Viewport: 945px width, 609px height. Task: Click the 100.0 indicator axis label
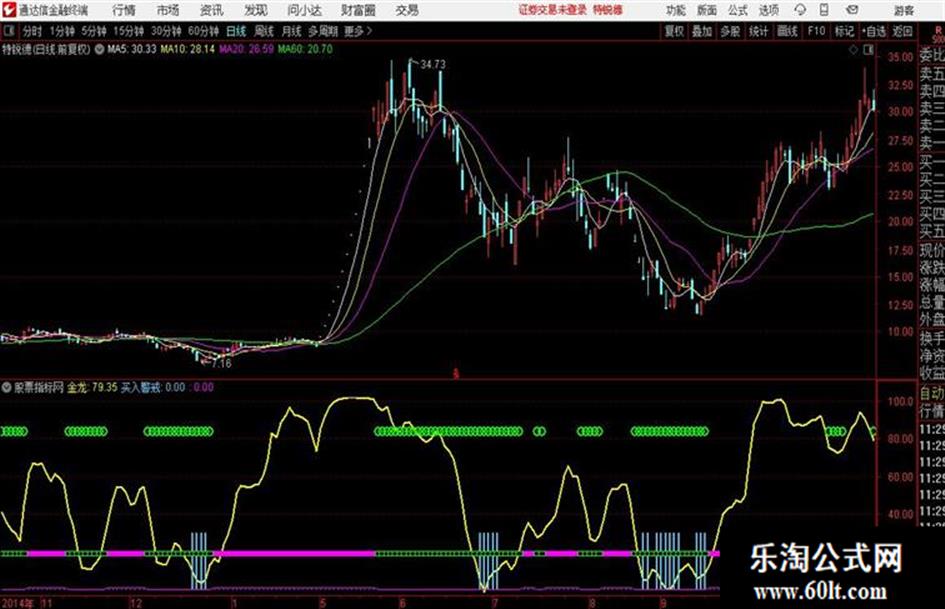pyautogui.click(x=900, y=401)
